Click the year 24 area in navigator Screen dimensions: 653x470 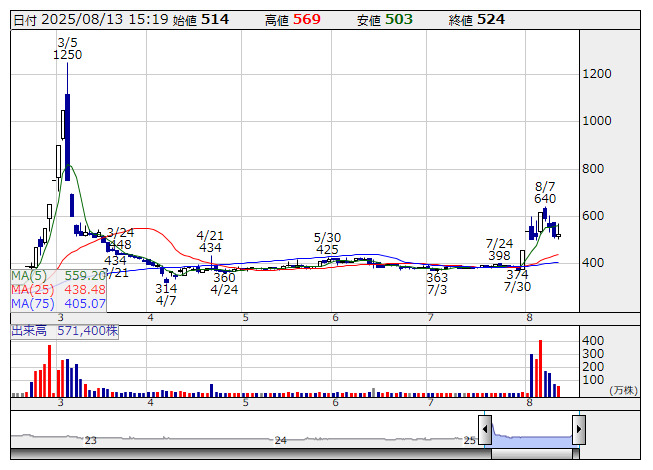pos(281,440)
